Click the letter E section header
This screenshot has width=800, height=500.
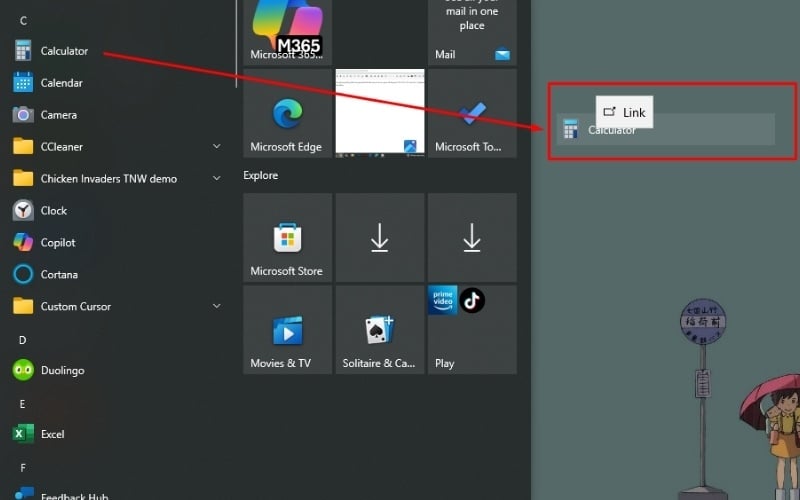tap(22, 404)
